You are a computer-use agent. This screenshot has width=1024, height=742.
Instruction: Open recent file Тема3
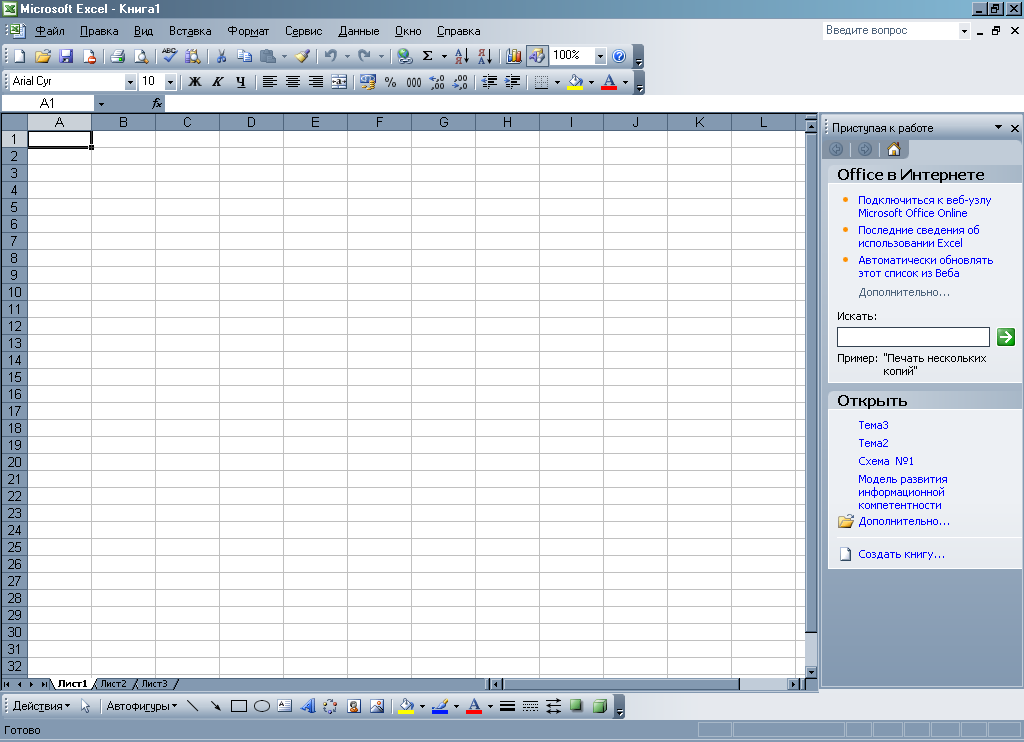873,425
